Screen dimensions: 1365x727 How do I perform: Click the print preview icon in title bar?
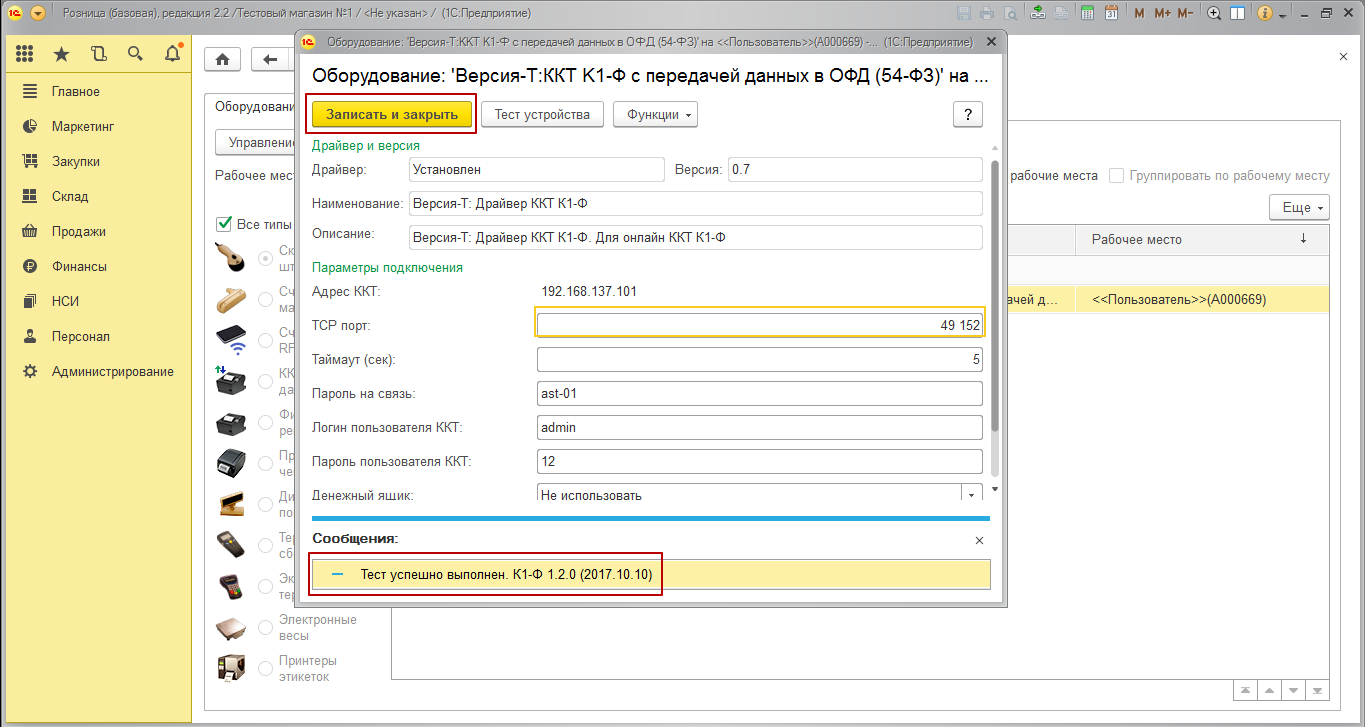coord(1011,14)
